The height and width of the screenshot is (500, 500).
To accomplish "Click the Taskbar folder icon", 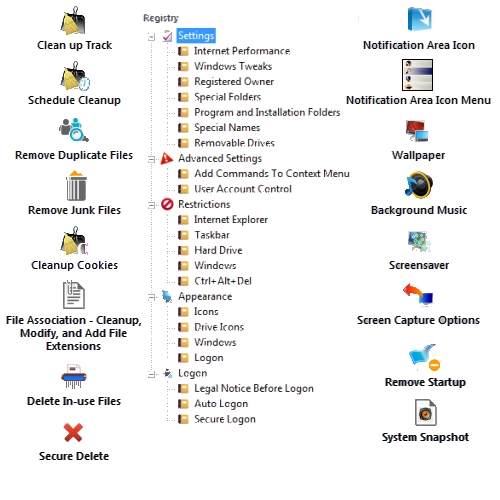I will click(183, 235).
